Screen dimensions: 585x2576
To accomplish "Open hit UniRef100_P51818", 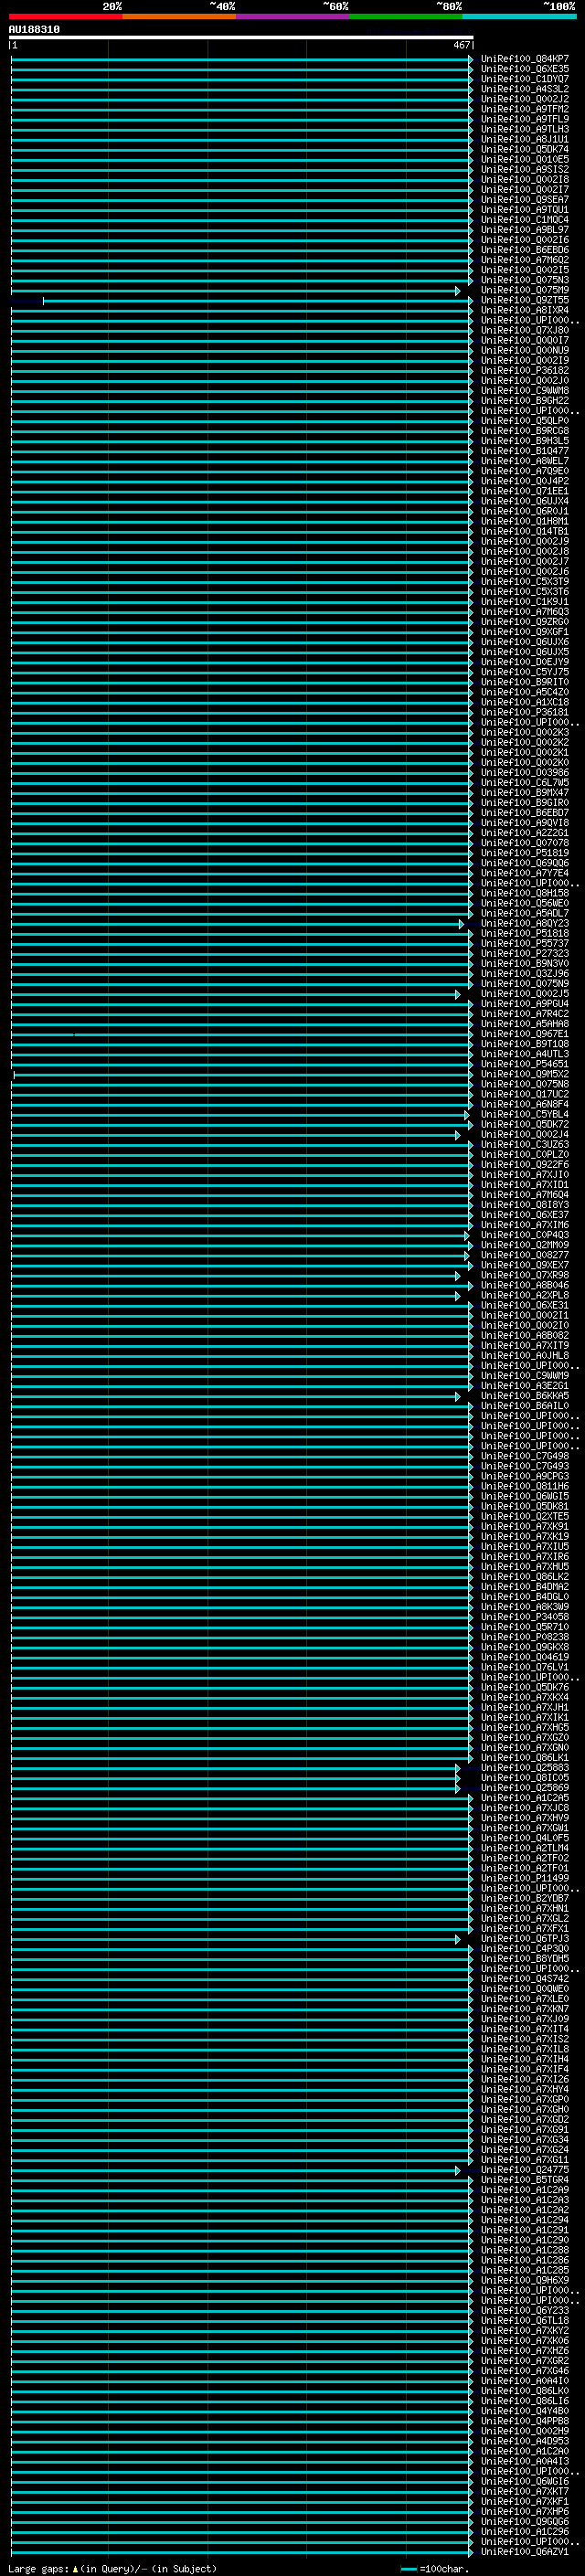I will (x=524, y=933).
